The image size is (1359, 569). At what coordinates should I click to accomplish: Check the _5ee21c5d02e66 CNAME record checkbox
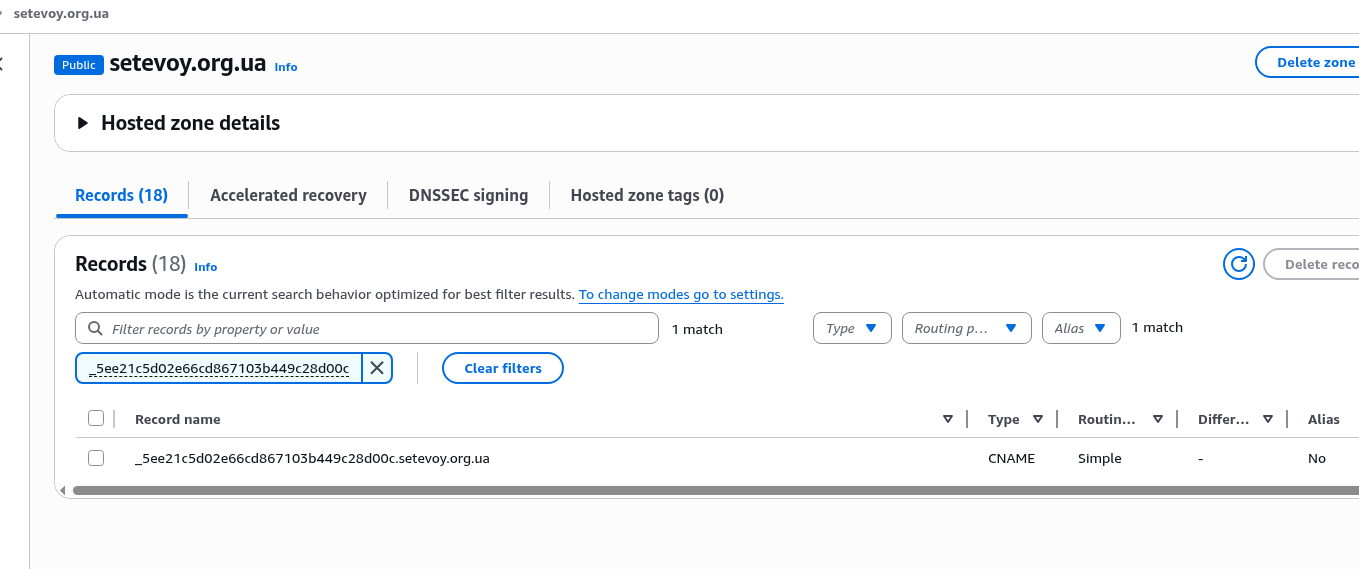click(96, 458)
